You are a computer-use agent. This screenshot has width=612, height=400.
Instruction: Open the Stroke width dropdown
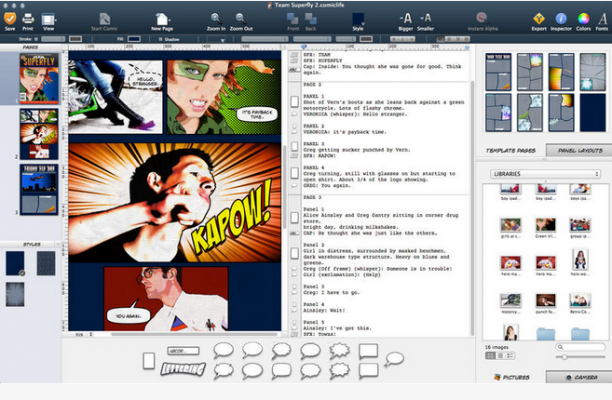coord(53,39)
